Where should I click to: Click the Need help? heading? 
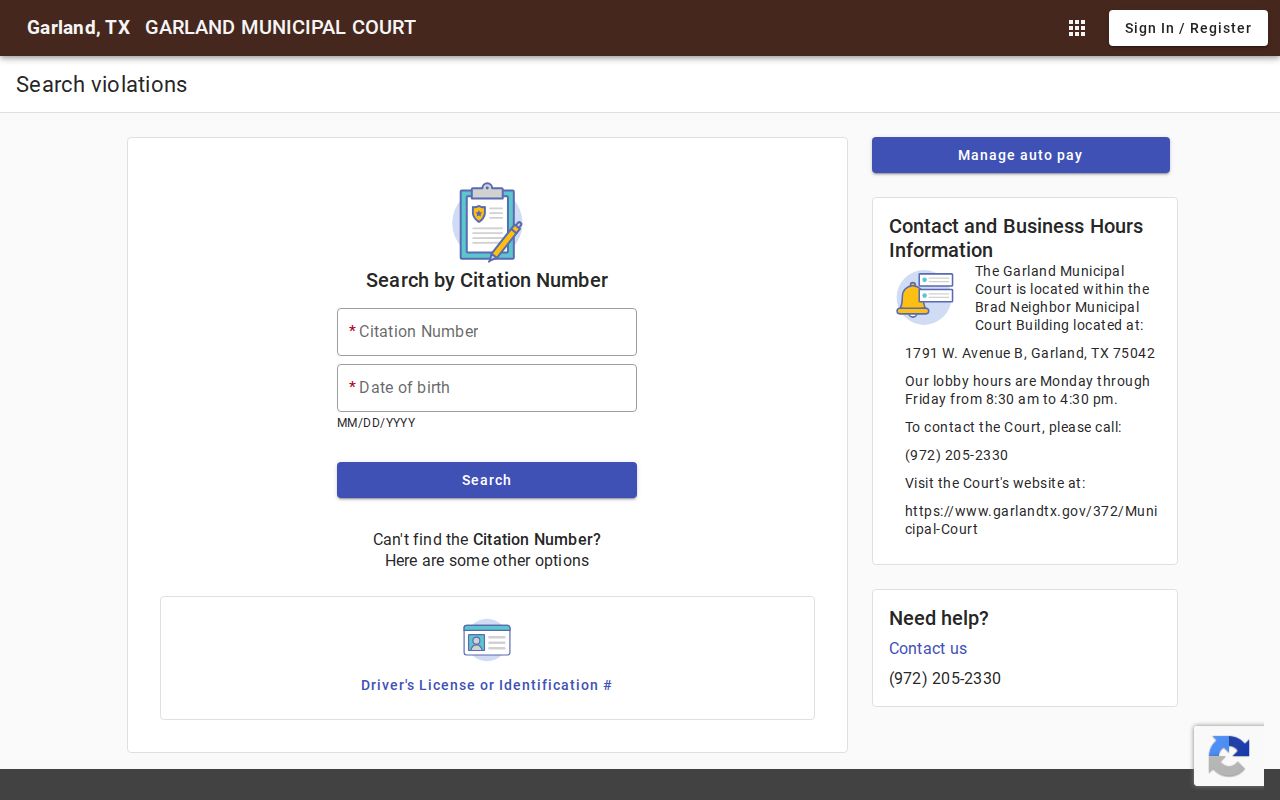(939, 618)
